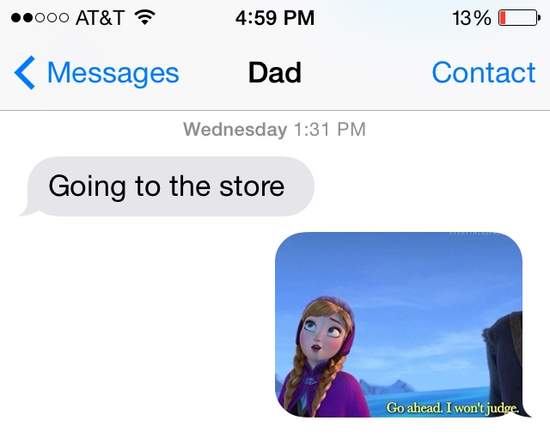
Task: Tap the AT&T carrier label
Action: tap(100, 18)
